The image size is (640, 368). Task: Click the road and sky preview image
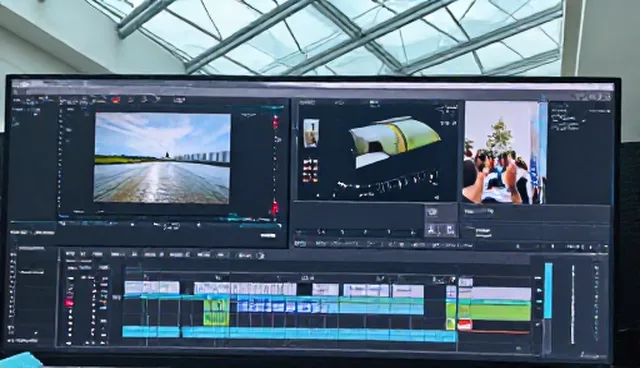pos(162,158)
